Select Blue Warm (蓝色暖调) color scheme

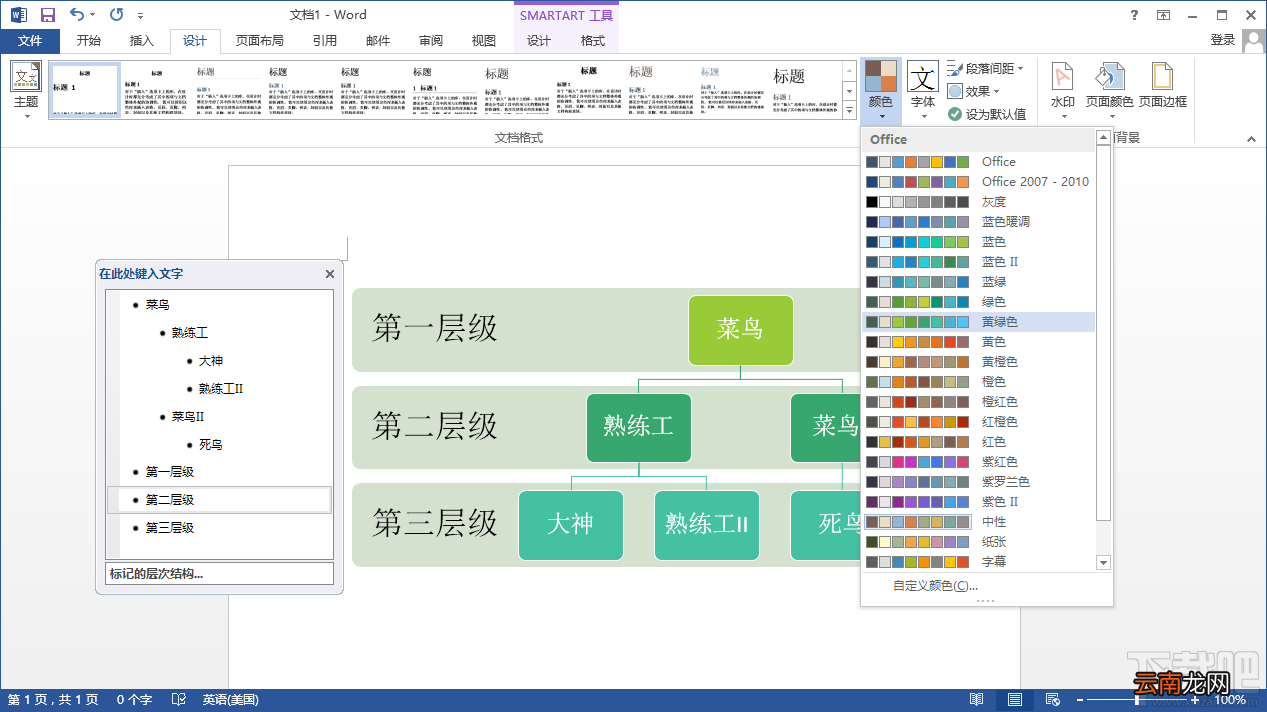click(x=979, y=221)
